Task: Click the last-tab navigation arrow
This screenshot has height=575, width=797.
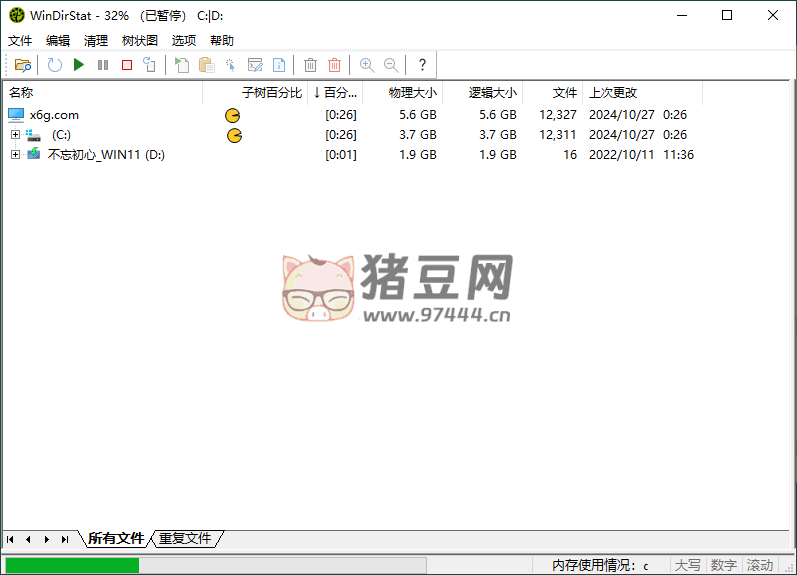Action: click(65, 539)
